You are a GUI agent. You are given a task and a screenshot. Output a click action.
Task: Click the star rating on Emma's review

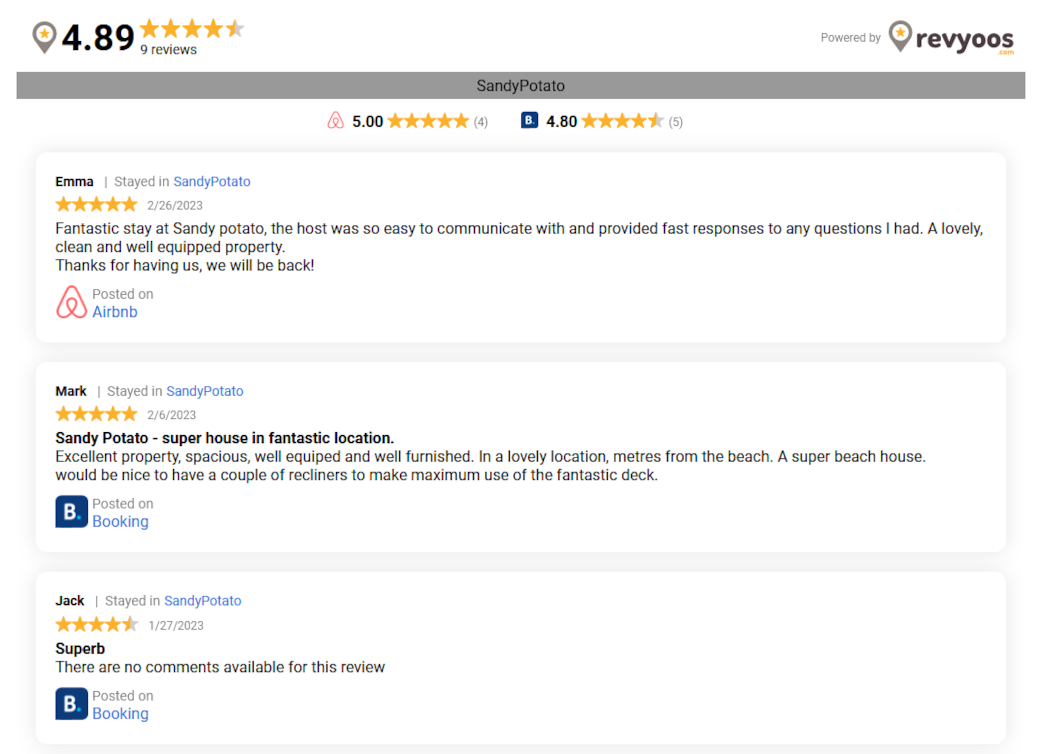[96, 204]
